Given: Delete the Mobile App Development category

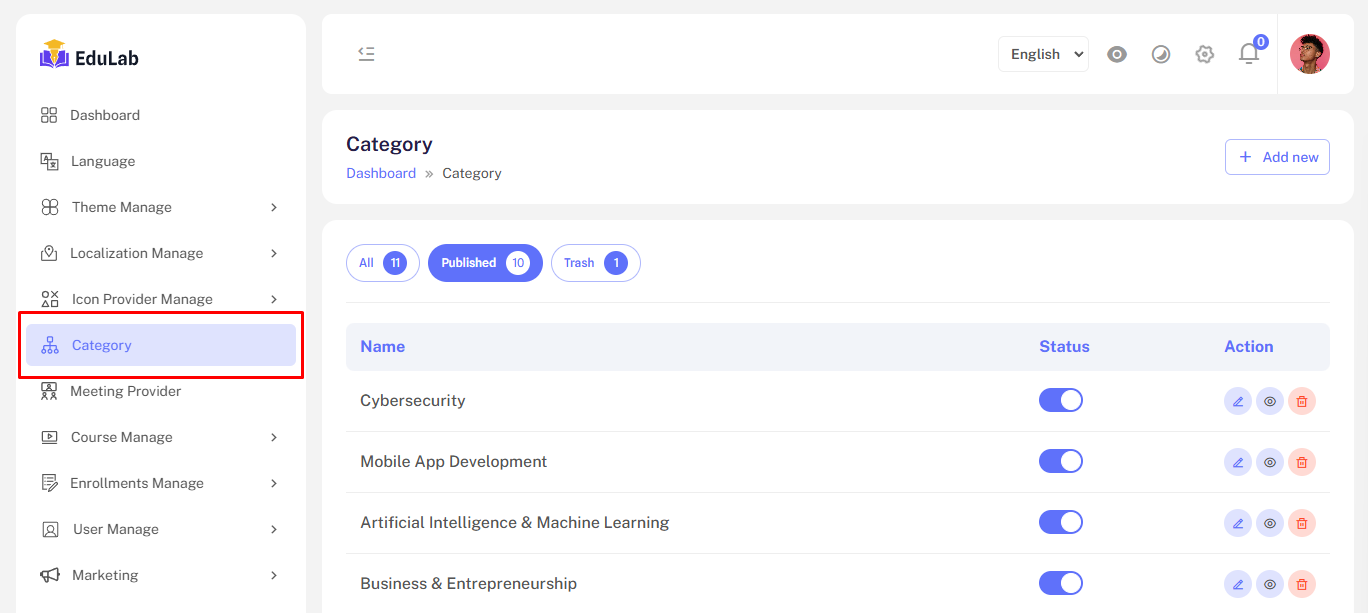Looking at the screenshot, I should click(x=1302, y=462).
